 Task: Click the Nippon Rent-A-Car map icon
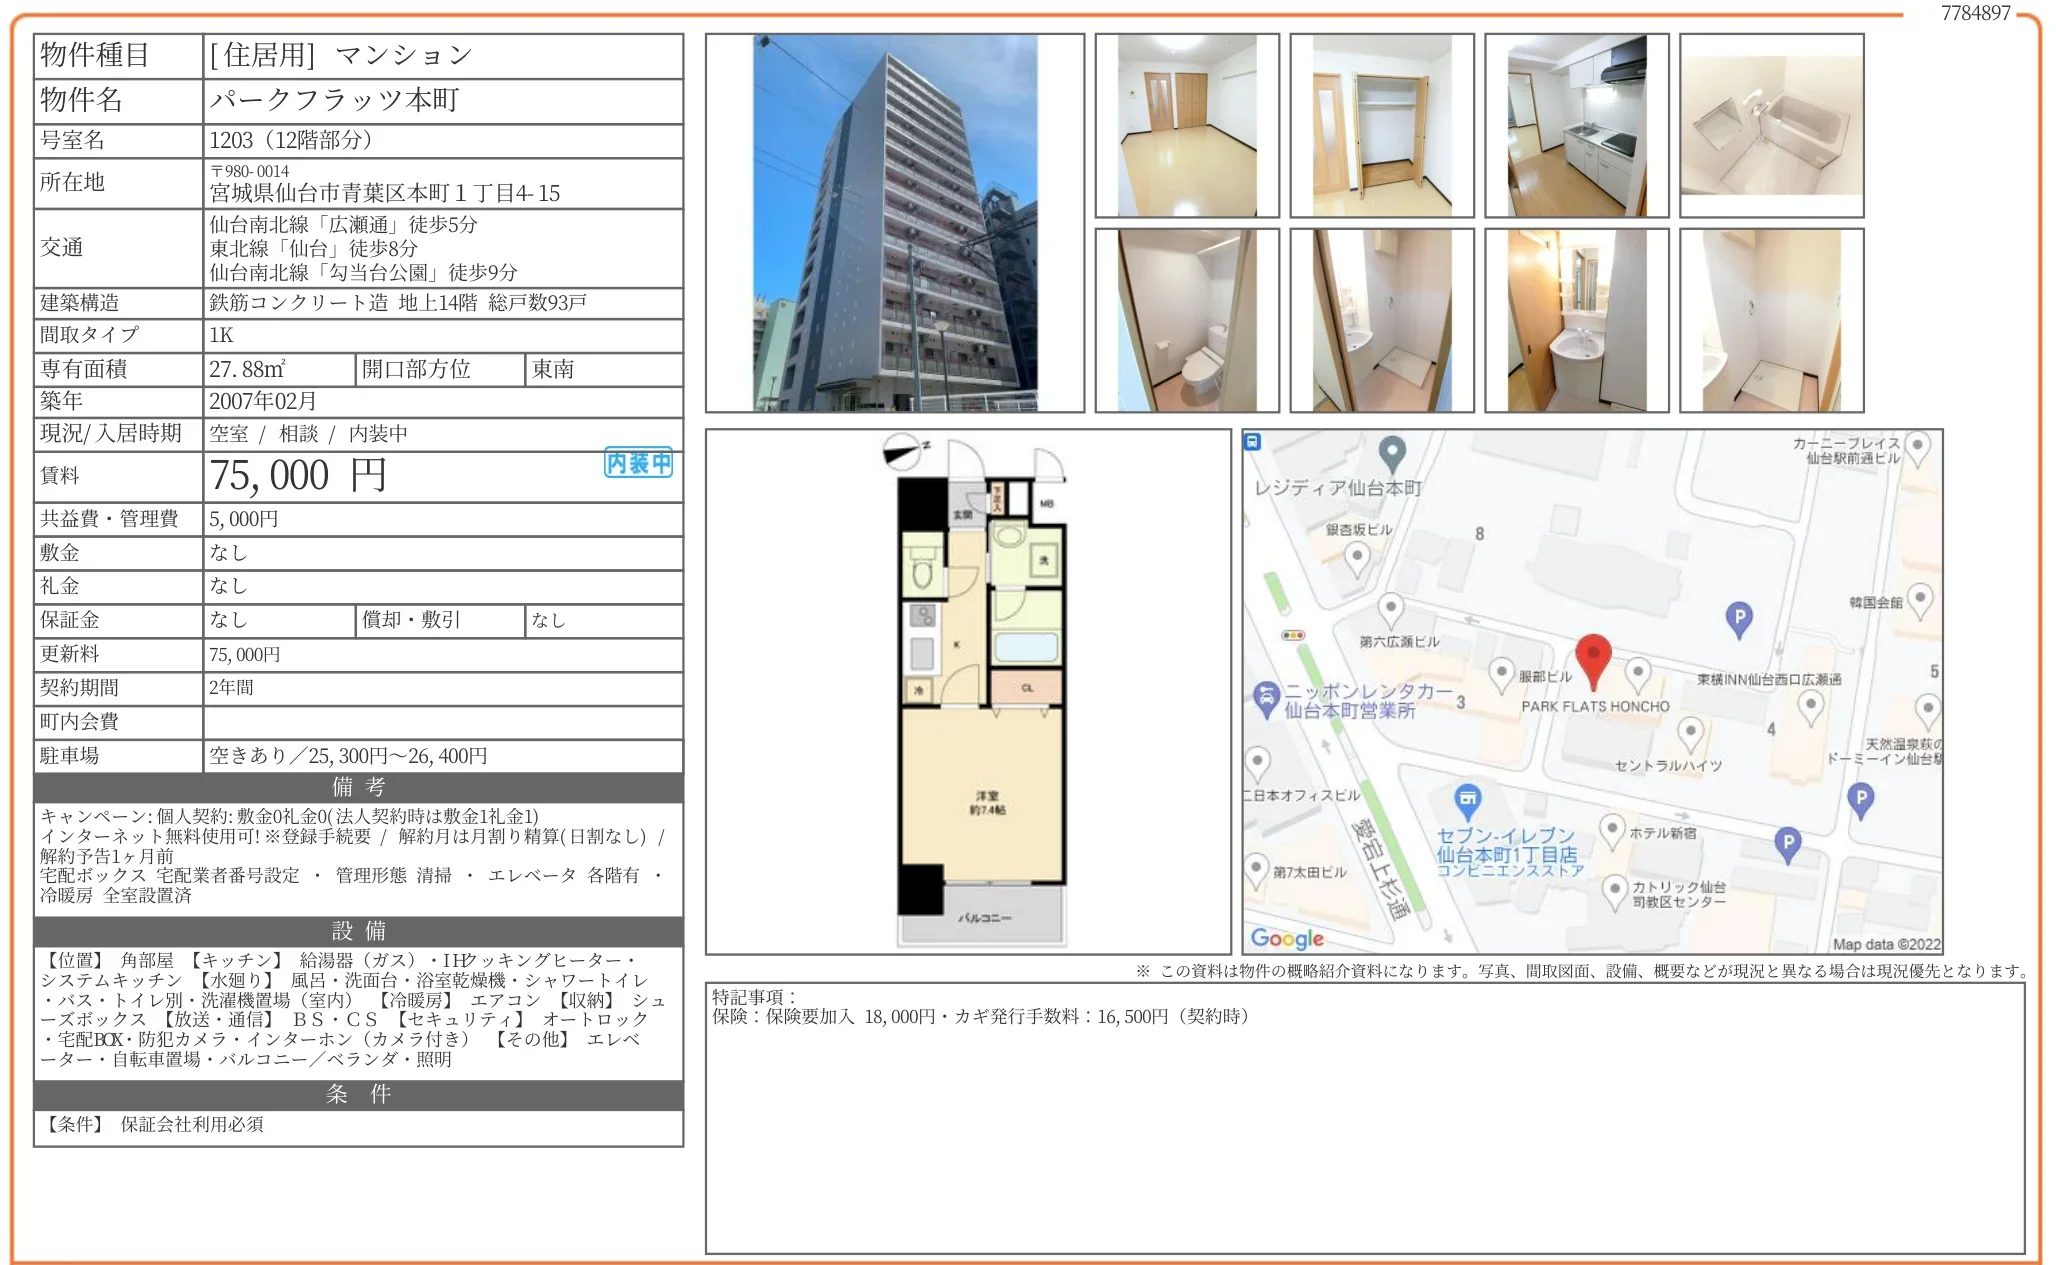1266,697
